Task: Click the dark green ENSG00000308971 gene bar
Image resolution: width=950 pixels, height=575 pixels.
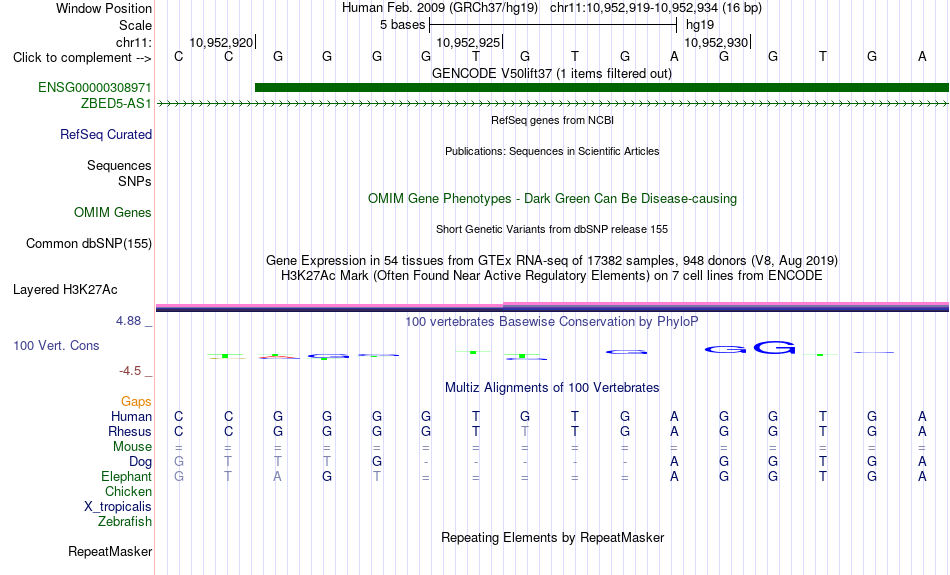Action: tap(602, 88)
